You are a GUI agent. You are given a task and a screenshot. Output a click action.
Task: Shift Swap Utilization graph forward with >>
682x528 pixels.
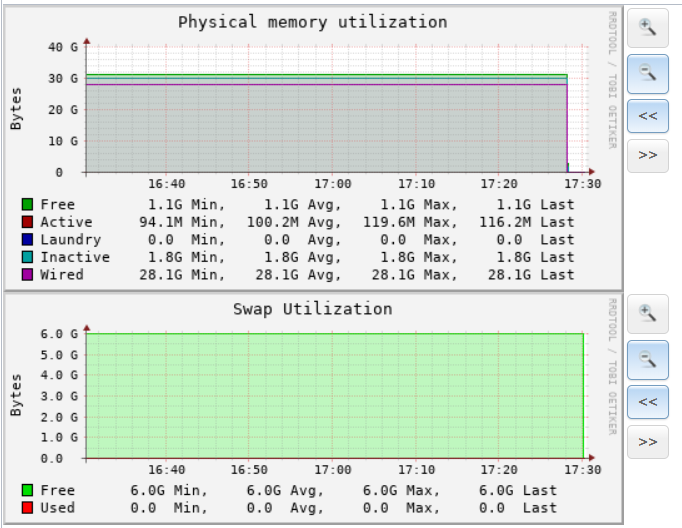[647, 441]
